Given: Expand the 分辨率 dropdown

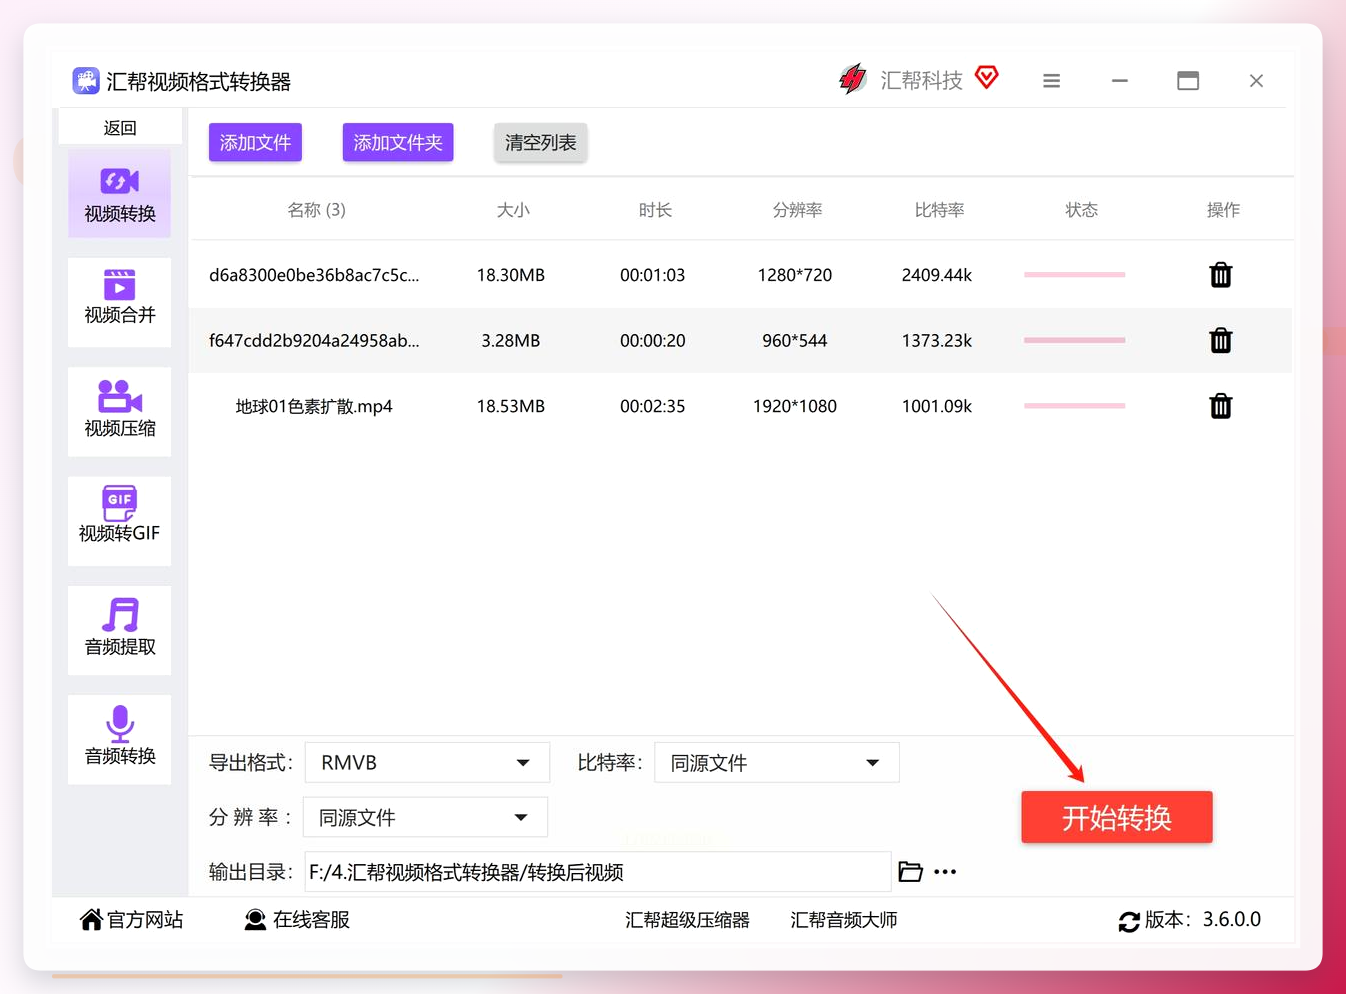Looking at the screenshot, I should coord(426,817).
